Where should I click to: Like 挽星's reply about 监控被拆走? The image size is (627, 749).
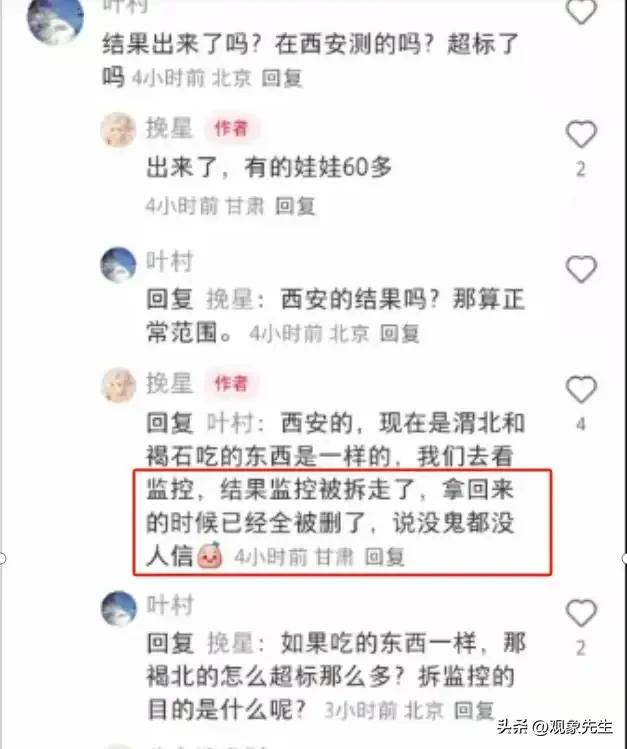(581, 389)
